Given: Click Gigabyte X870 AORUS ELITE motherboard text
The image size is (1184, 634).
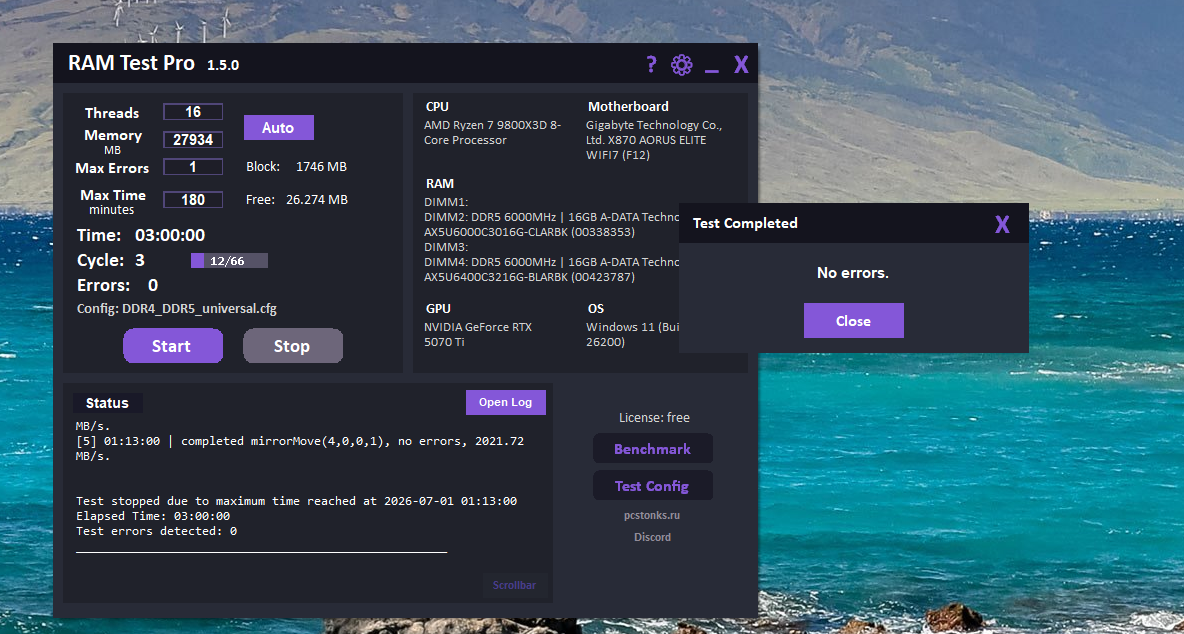Looking at the screenshot, I should coord(654,140).
